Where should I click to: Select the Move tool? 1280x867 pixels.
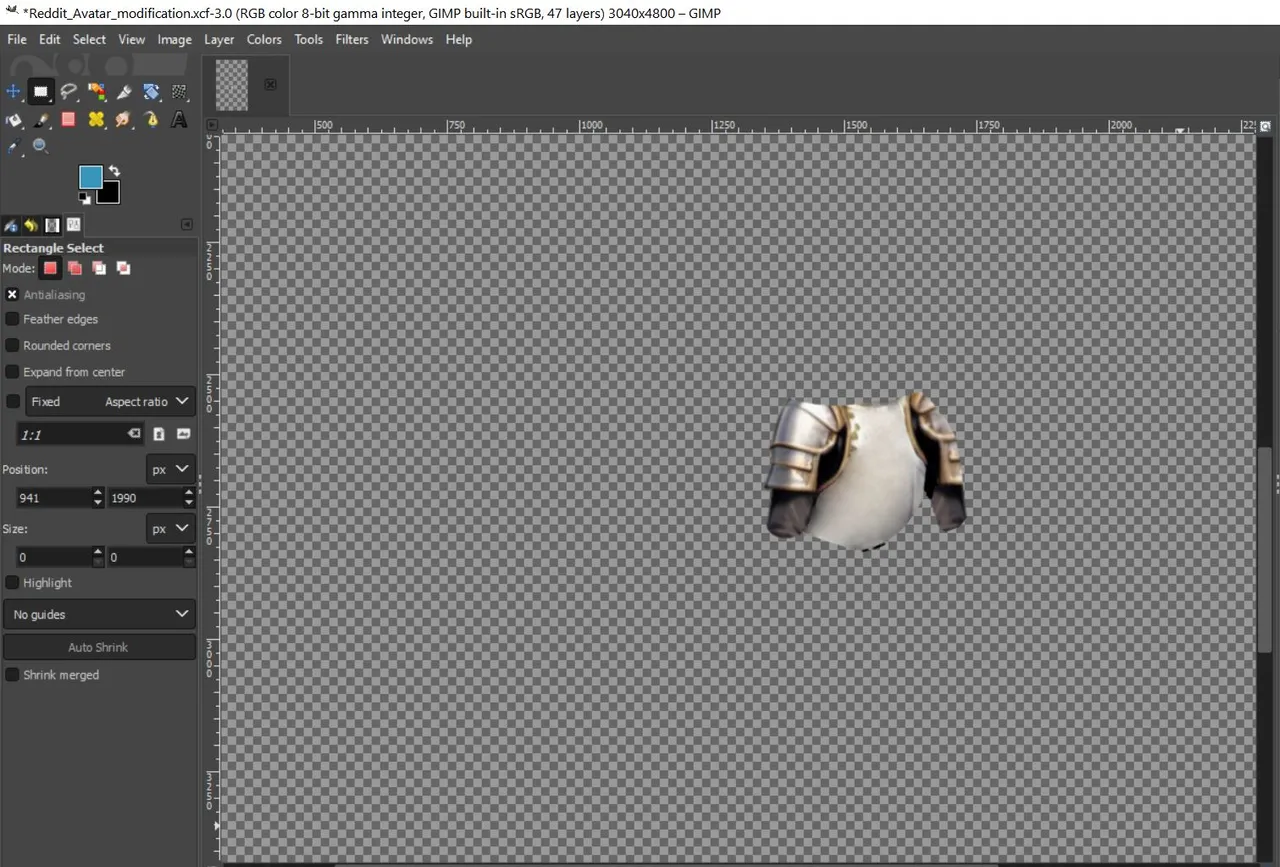point(13,92)
